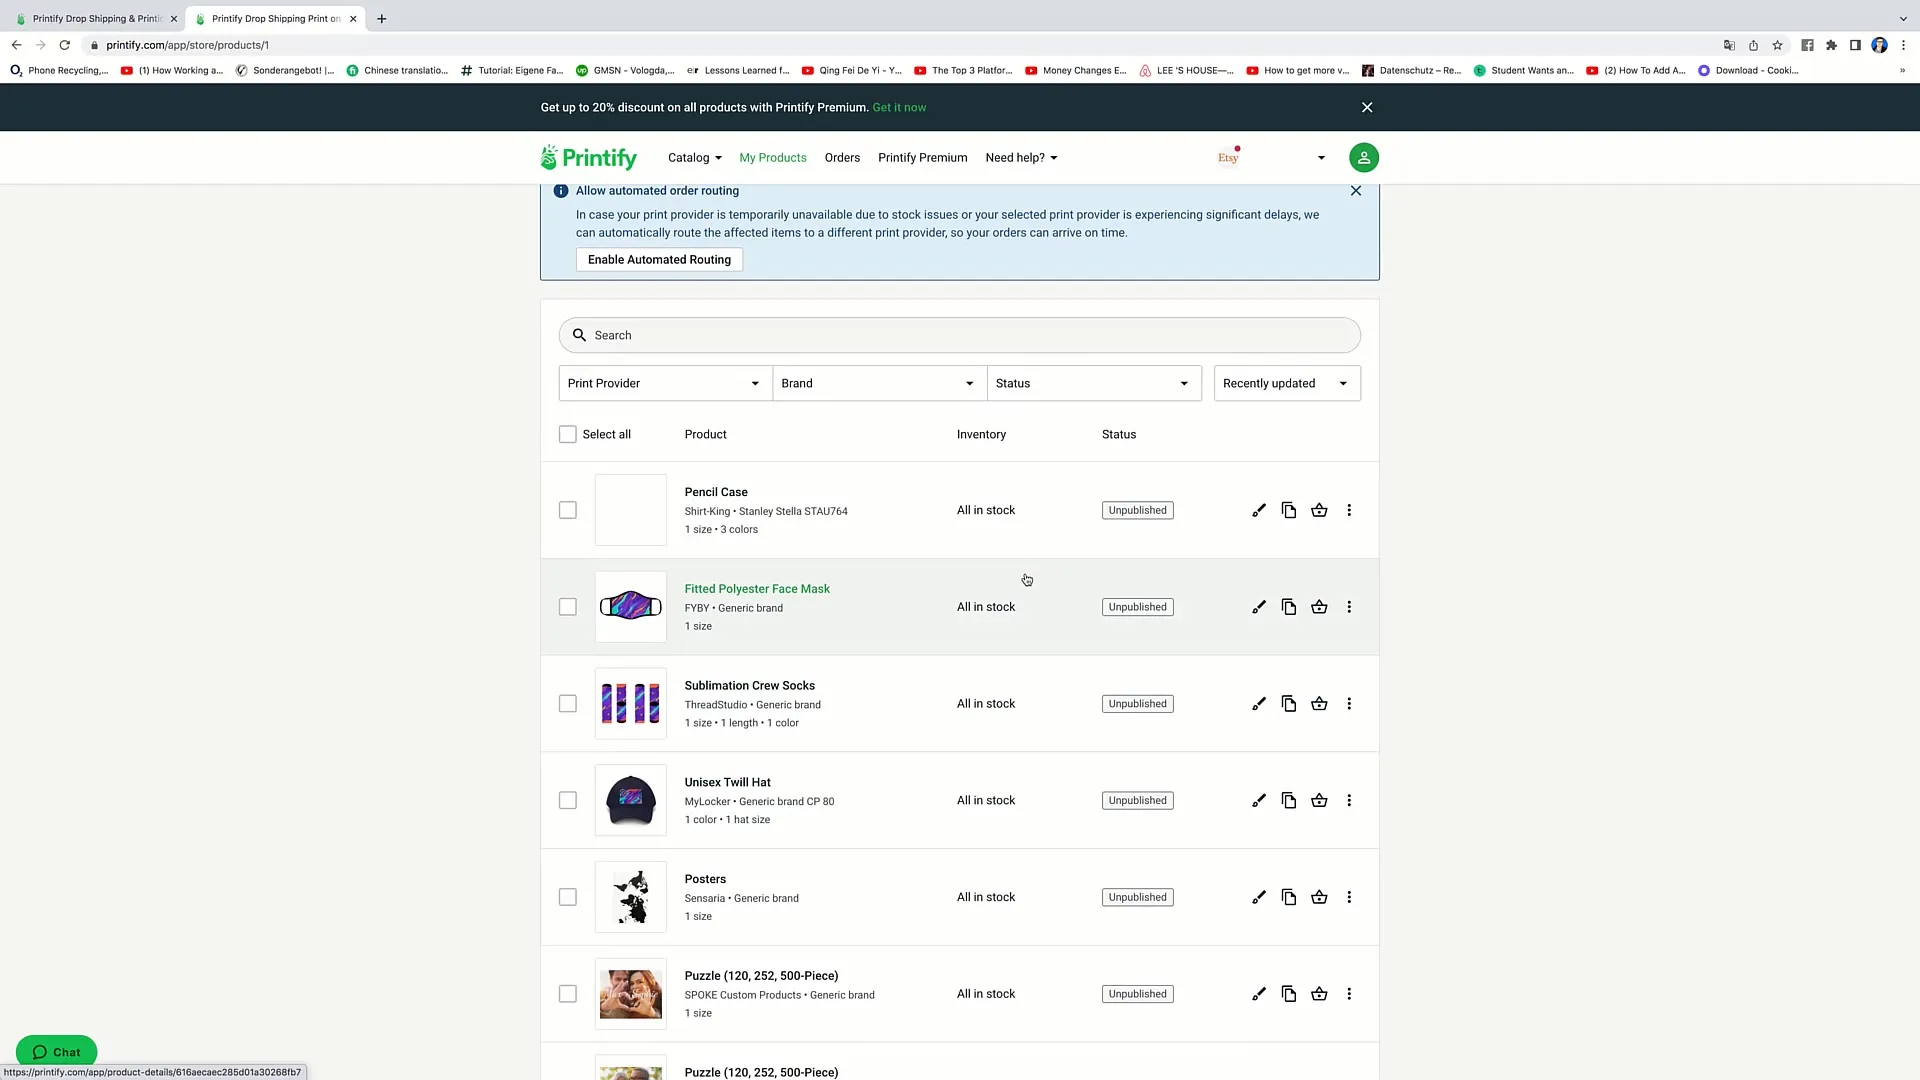Go to My Products tab
This screenshot has width=1920, height=1080.
(x=772, y=158)
